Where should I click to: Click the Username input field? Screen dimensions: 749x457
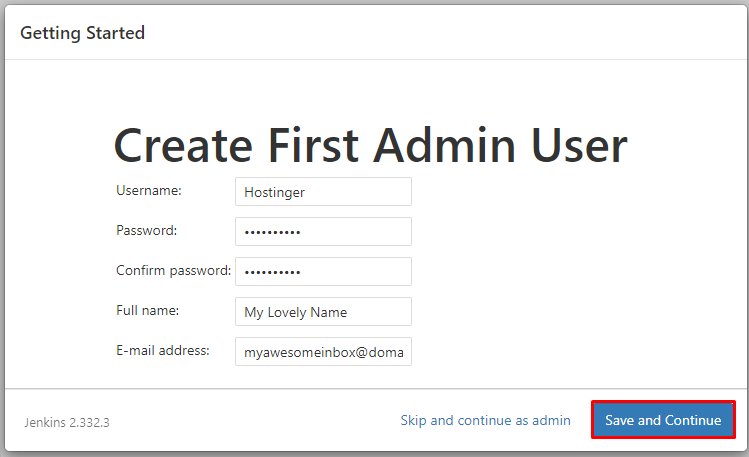pyautogui.click(x=322, y=192)
